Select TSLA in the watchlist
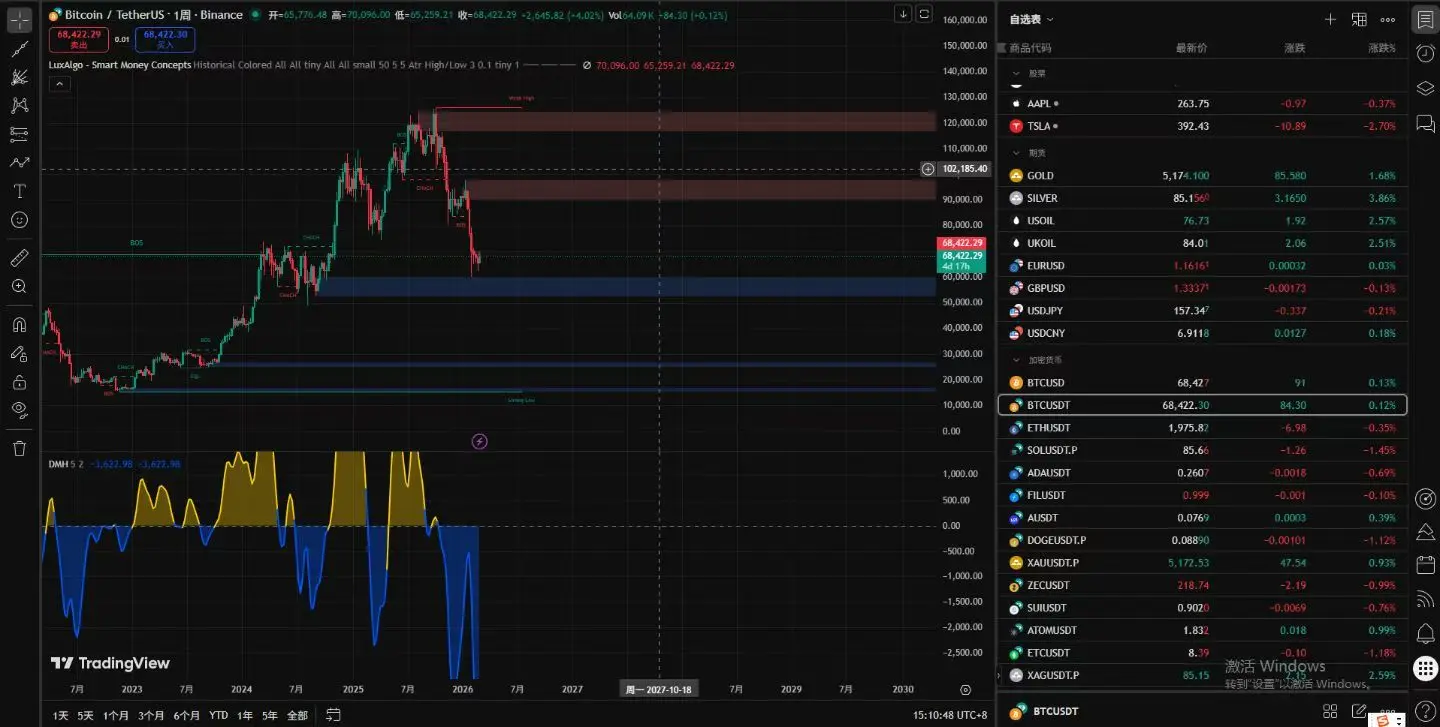The height and width of the screenshot is (727, 1440). point(1203,126)
